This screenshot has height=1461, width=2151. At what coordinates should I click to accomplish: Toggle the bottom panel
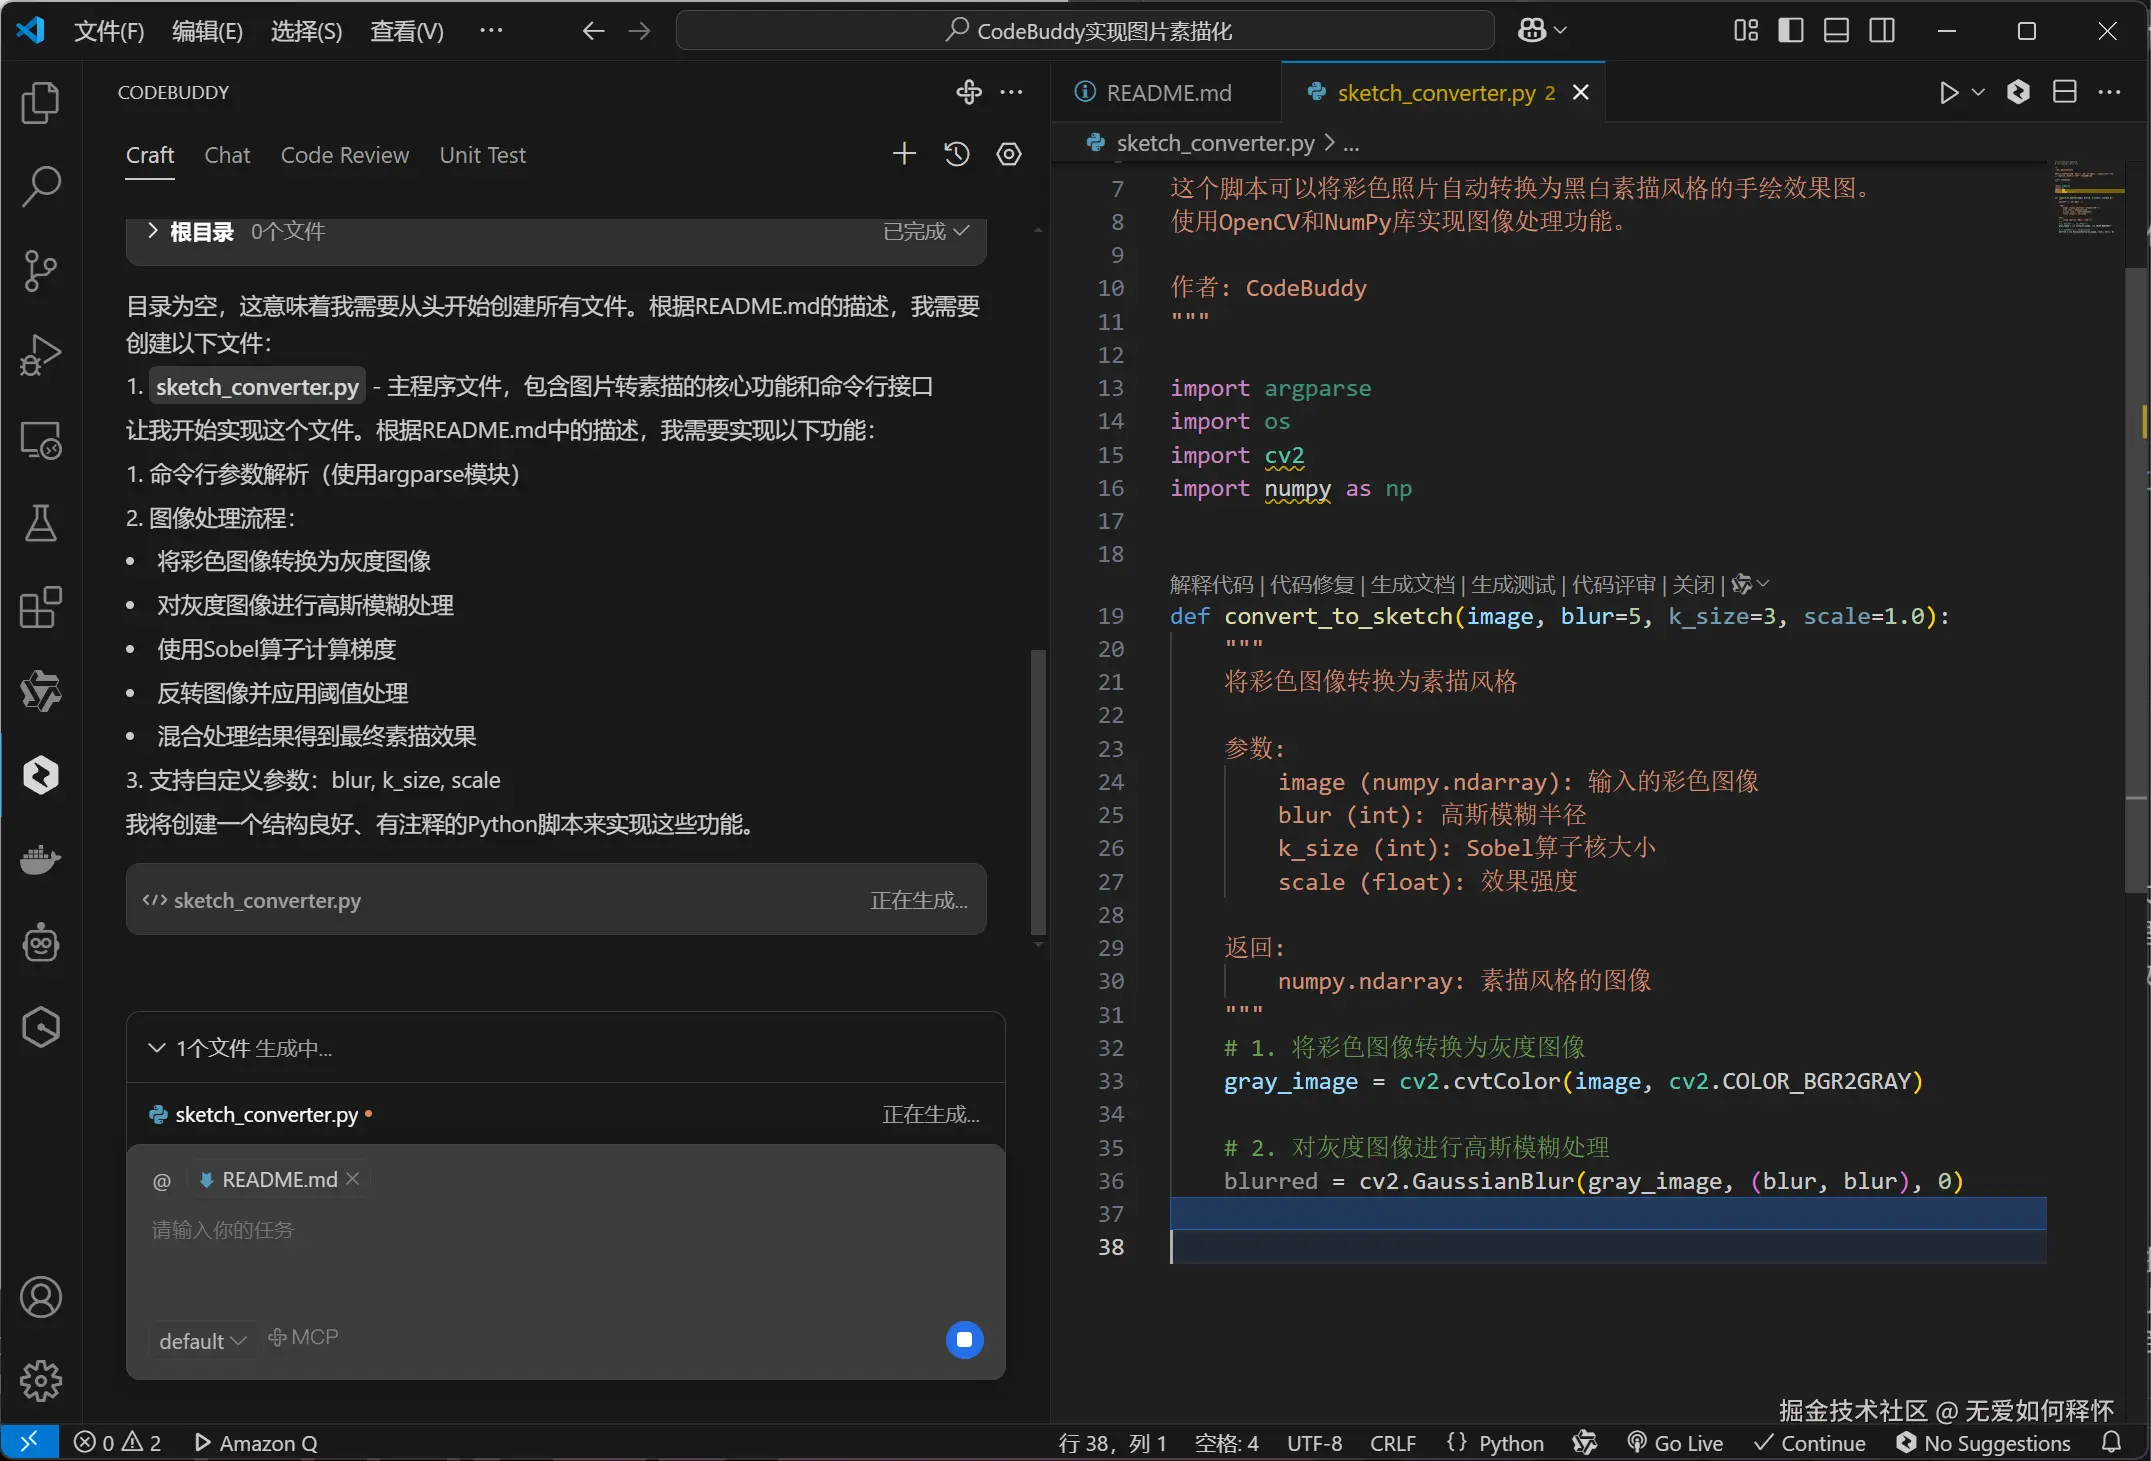coord(1836,31)
